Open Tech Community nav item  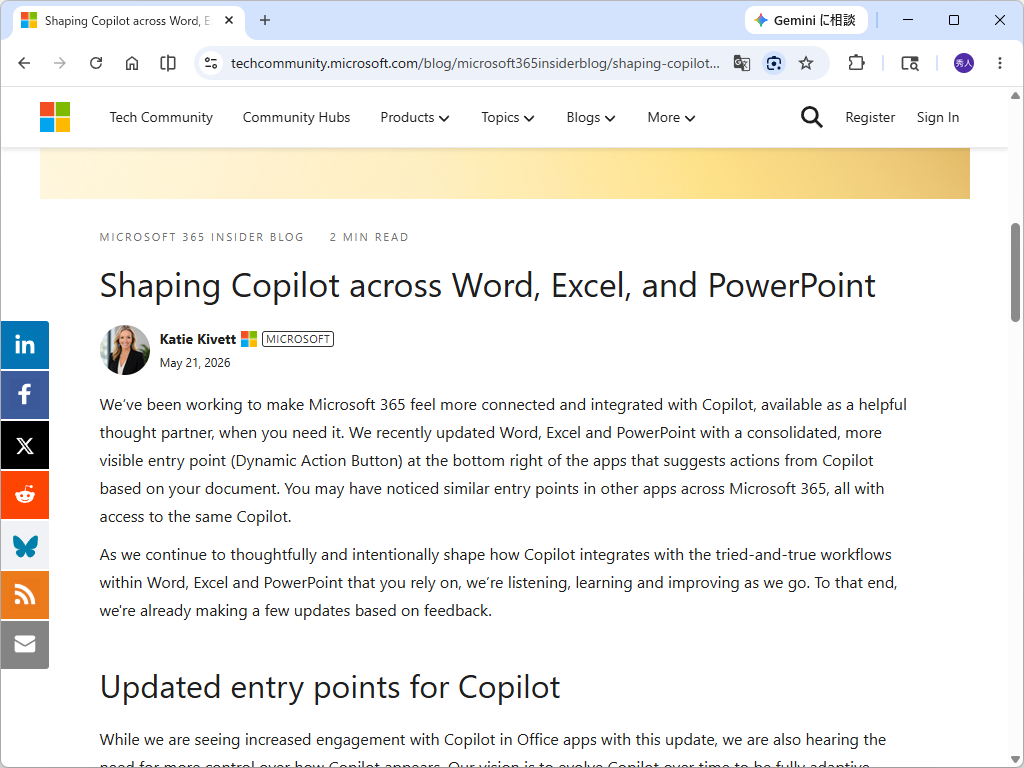(161, 118)
